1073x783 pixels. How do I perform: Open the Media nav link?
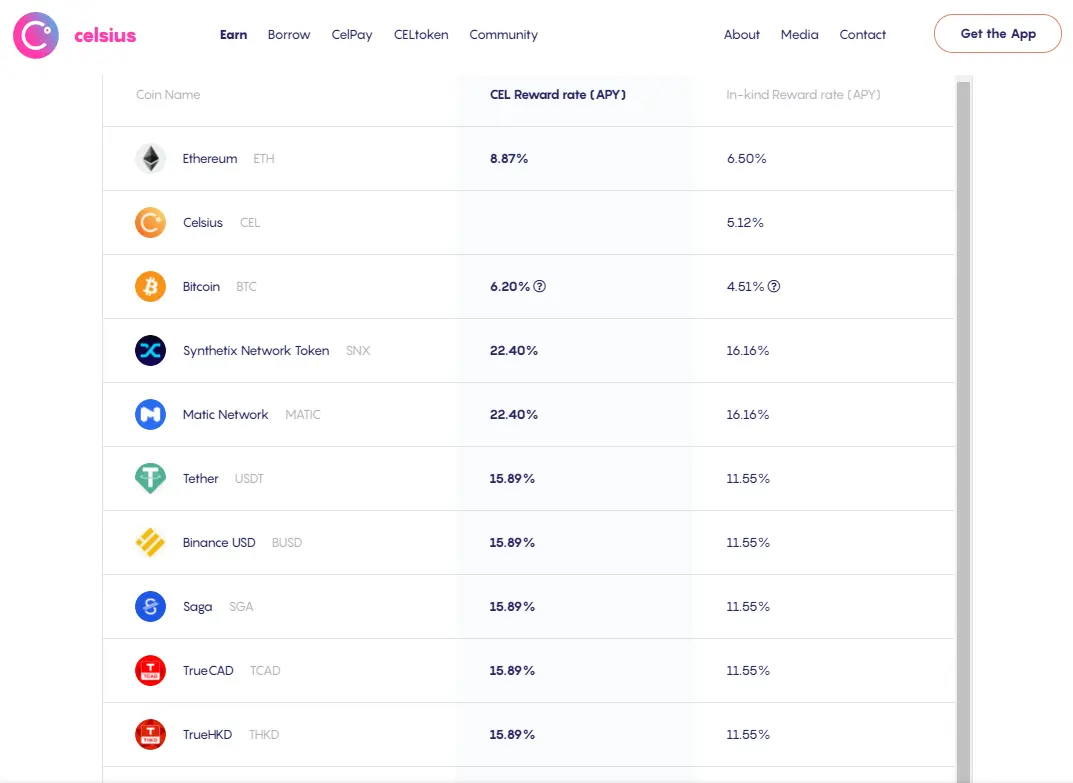click(x=799, y=34)
